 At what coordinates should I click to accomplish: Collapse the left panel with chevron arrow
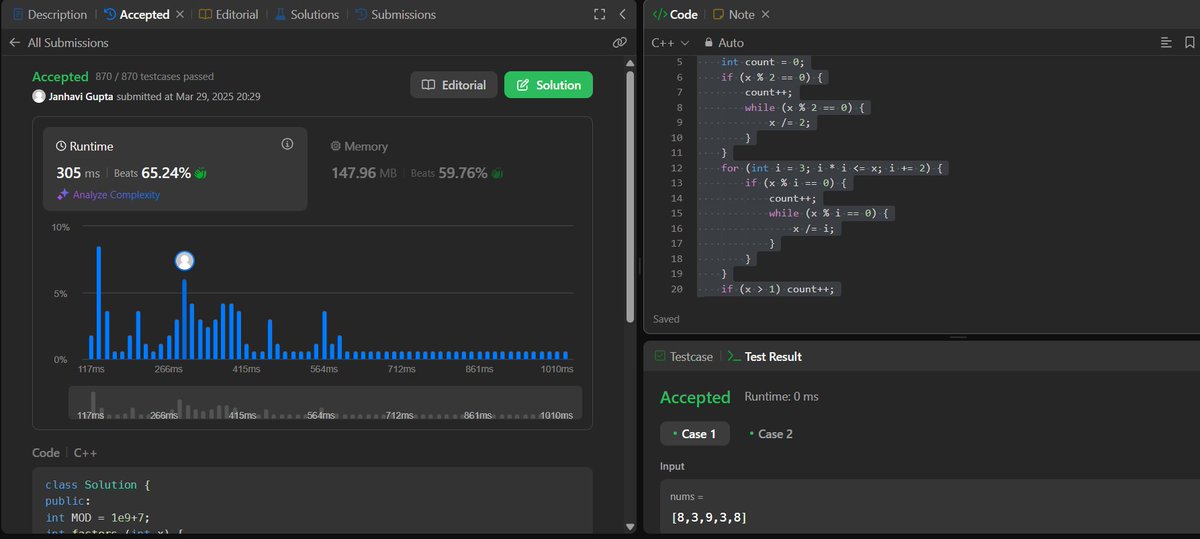[x=622, y=15]
